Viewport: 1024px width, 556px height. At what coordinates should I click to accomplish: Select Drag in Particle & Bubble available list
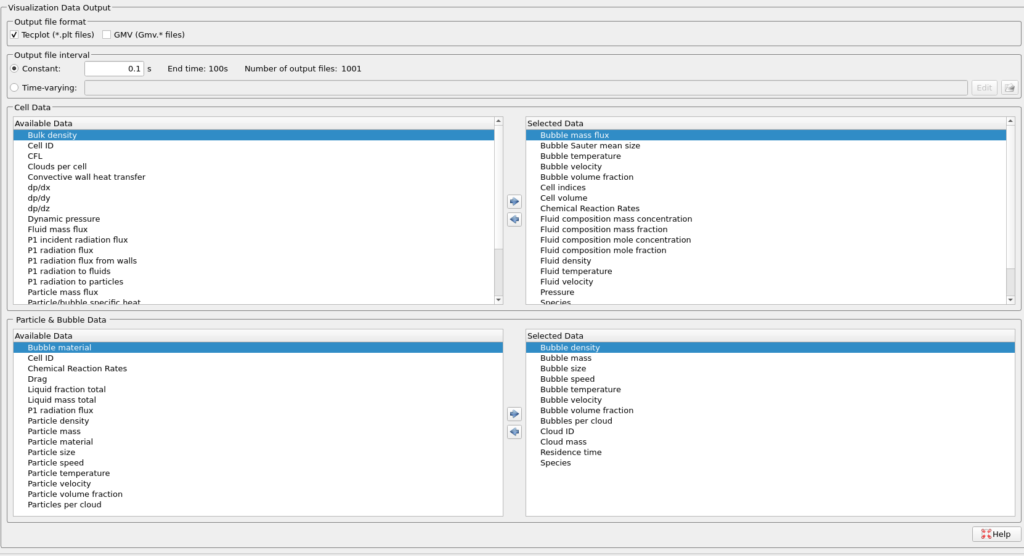click(37, 379)
